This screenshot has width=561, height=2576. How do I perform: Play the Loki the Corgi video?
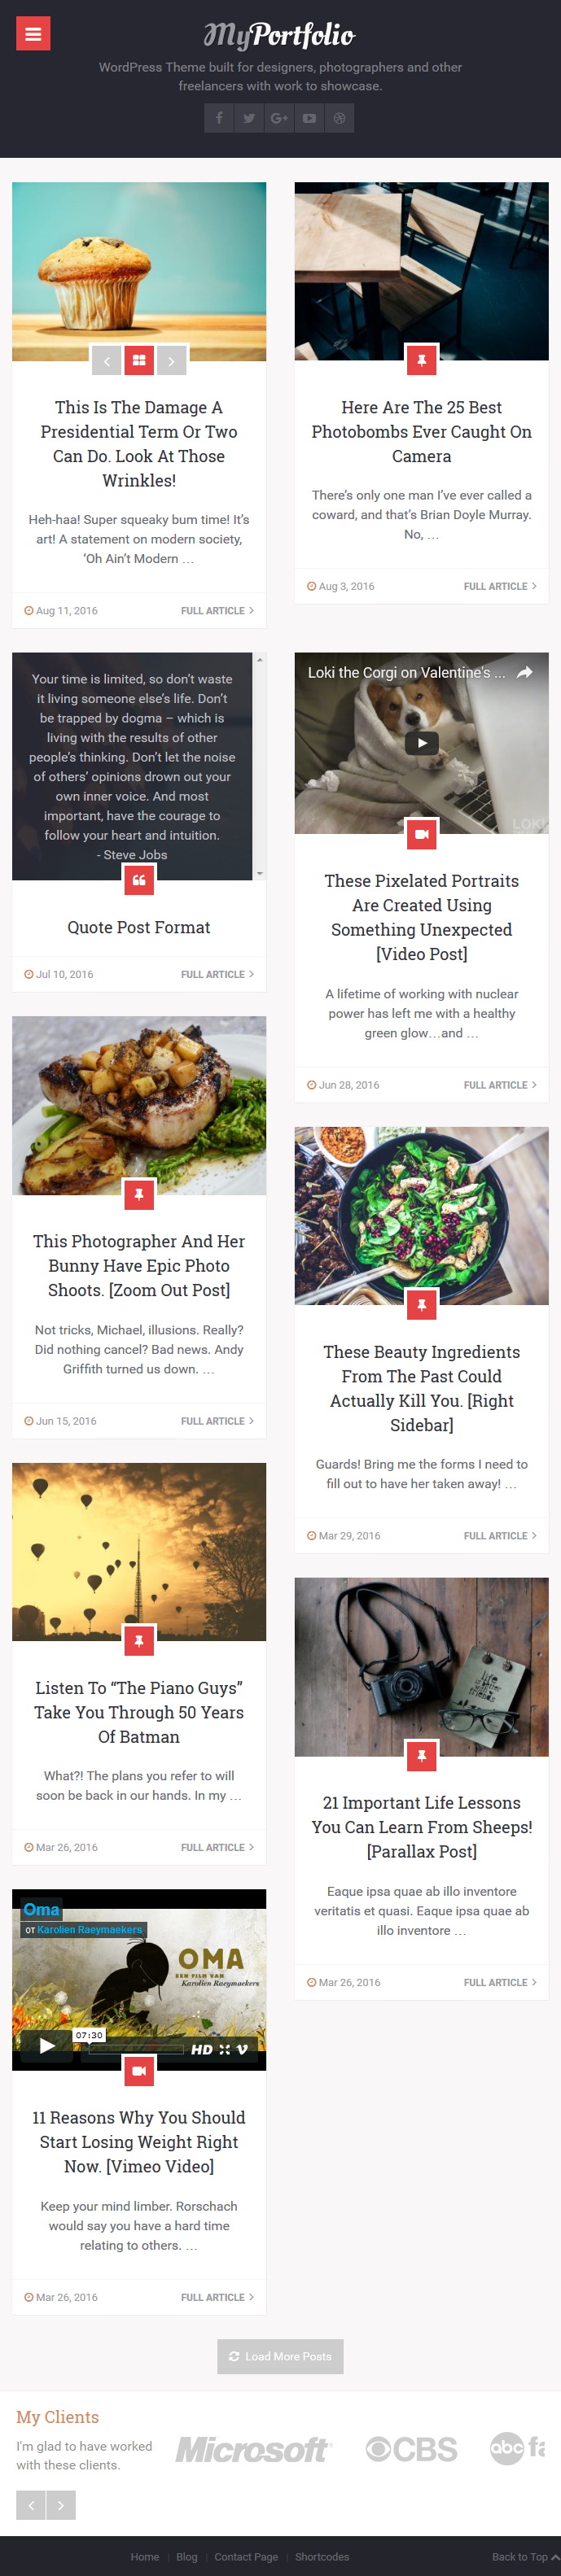pos(421,743)
